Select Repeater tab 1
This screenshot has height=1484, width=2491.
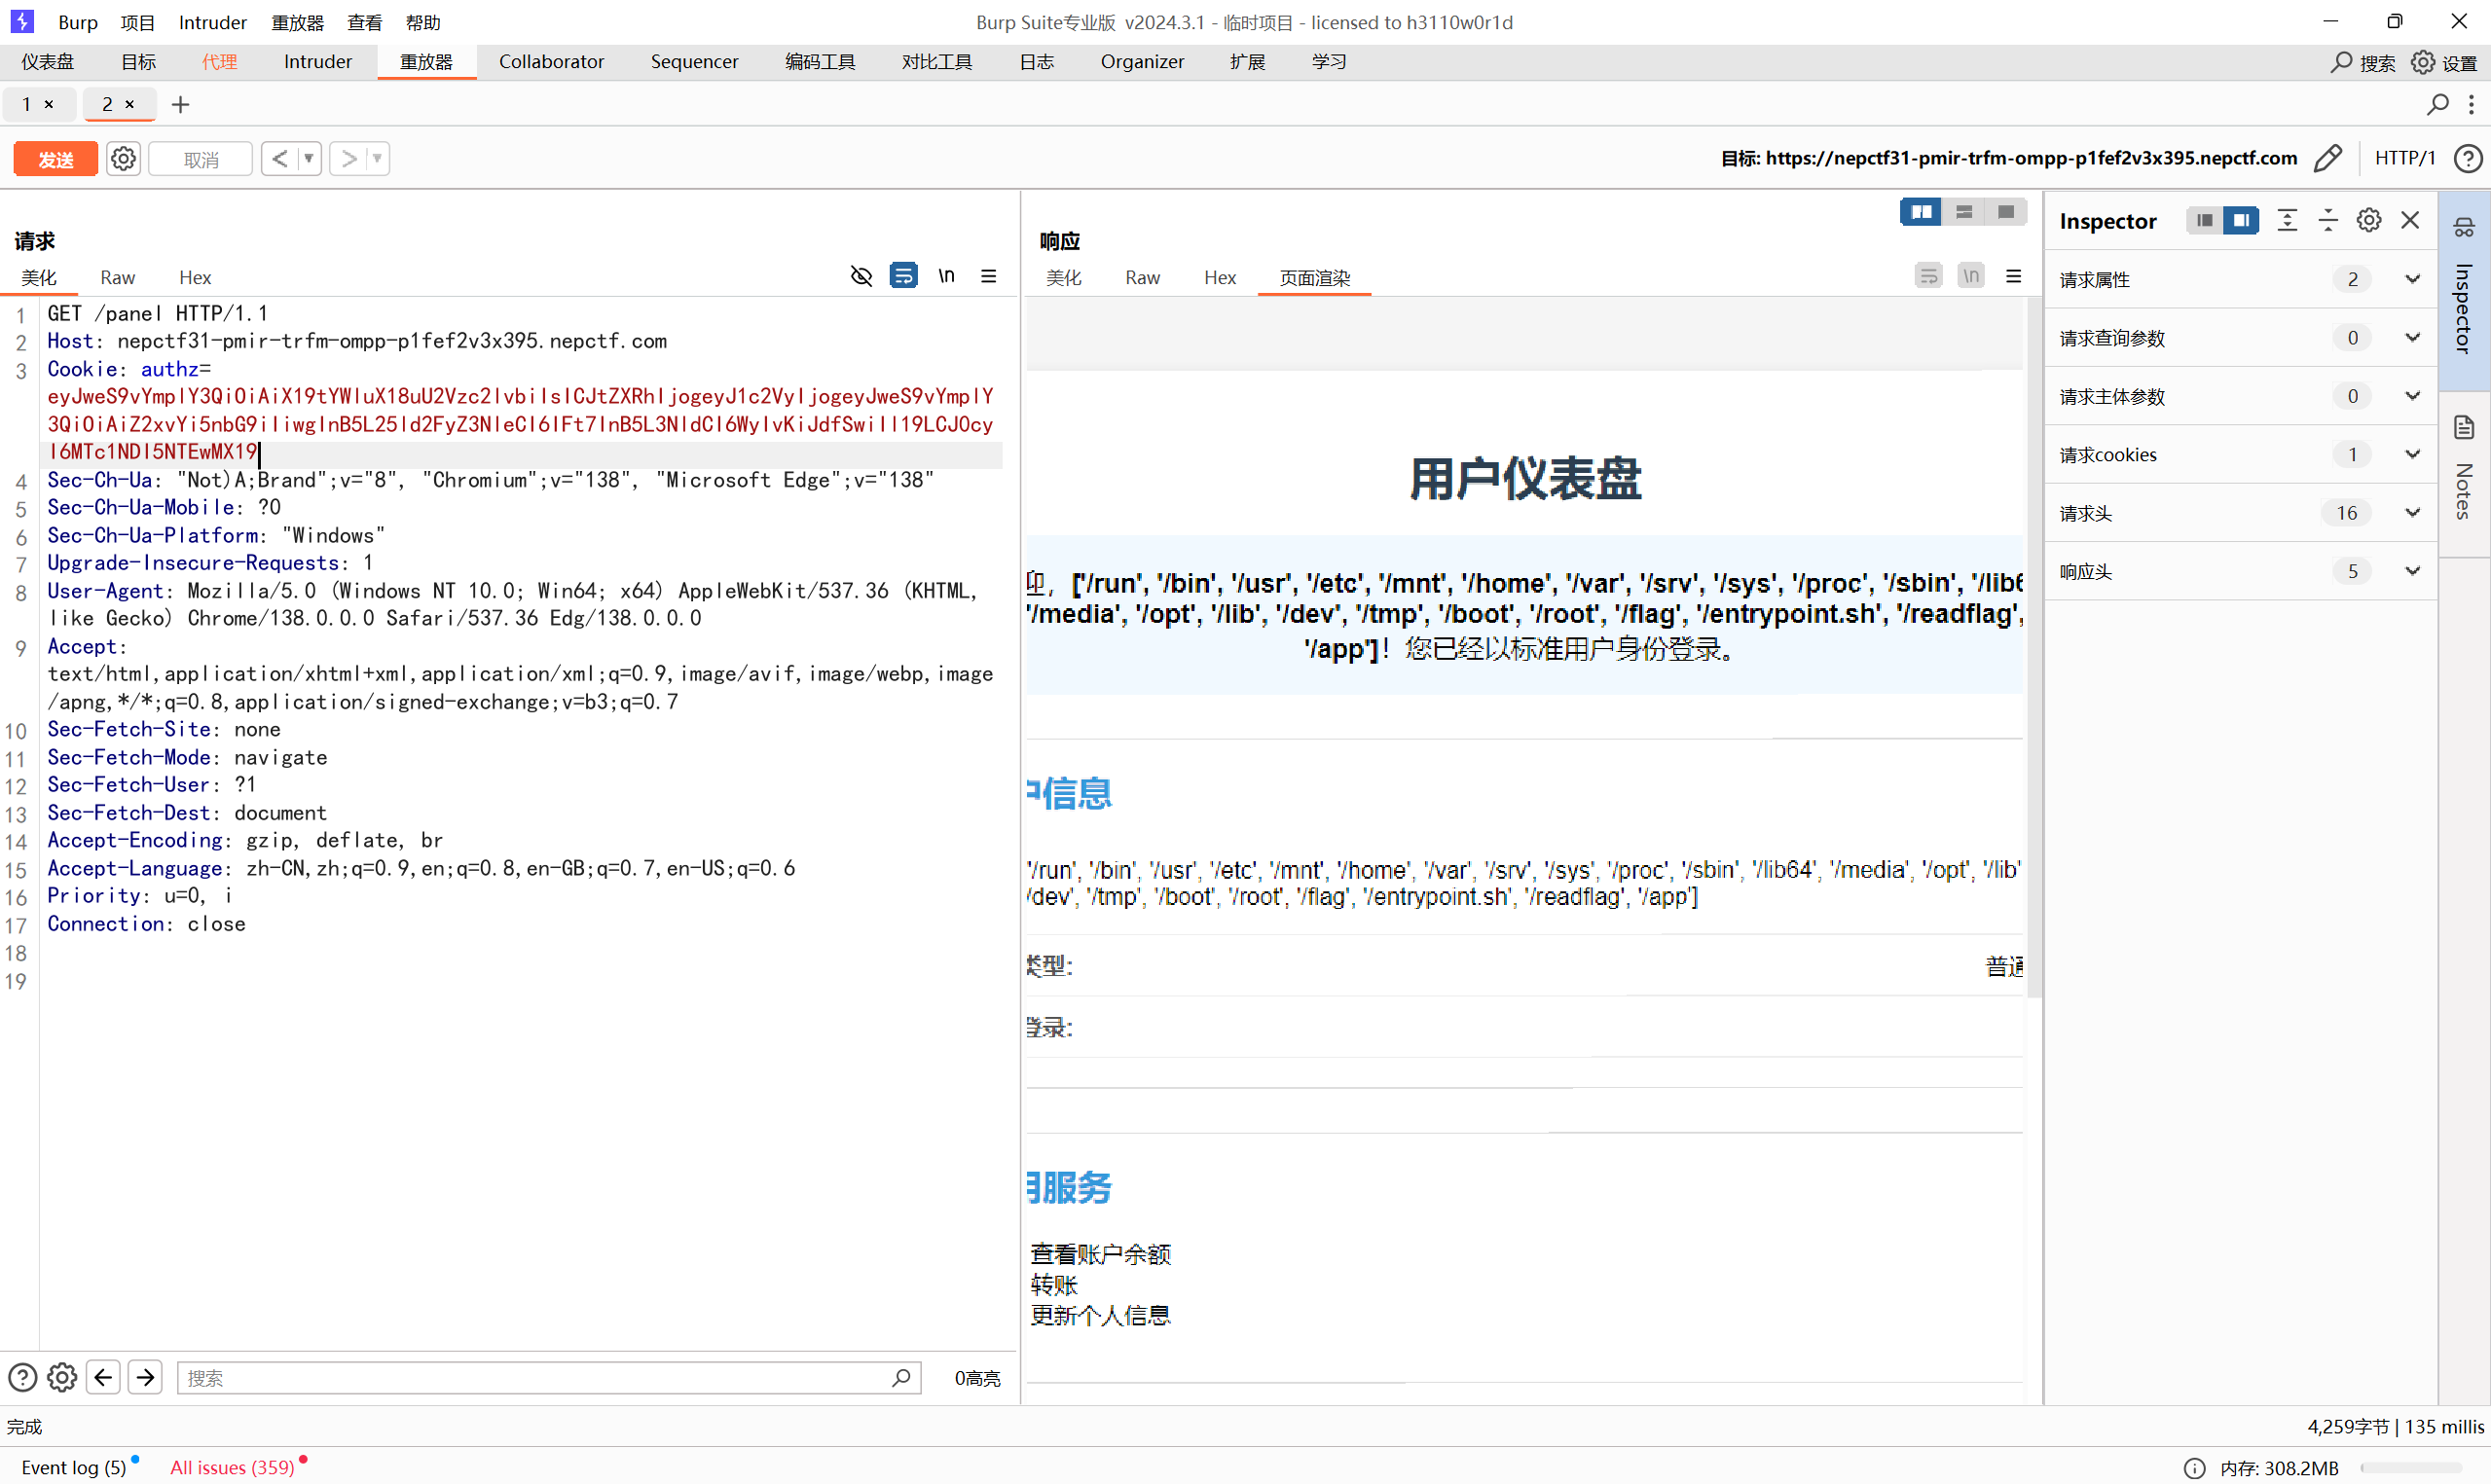pyautogui.click(x=27, y=104)
